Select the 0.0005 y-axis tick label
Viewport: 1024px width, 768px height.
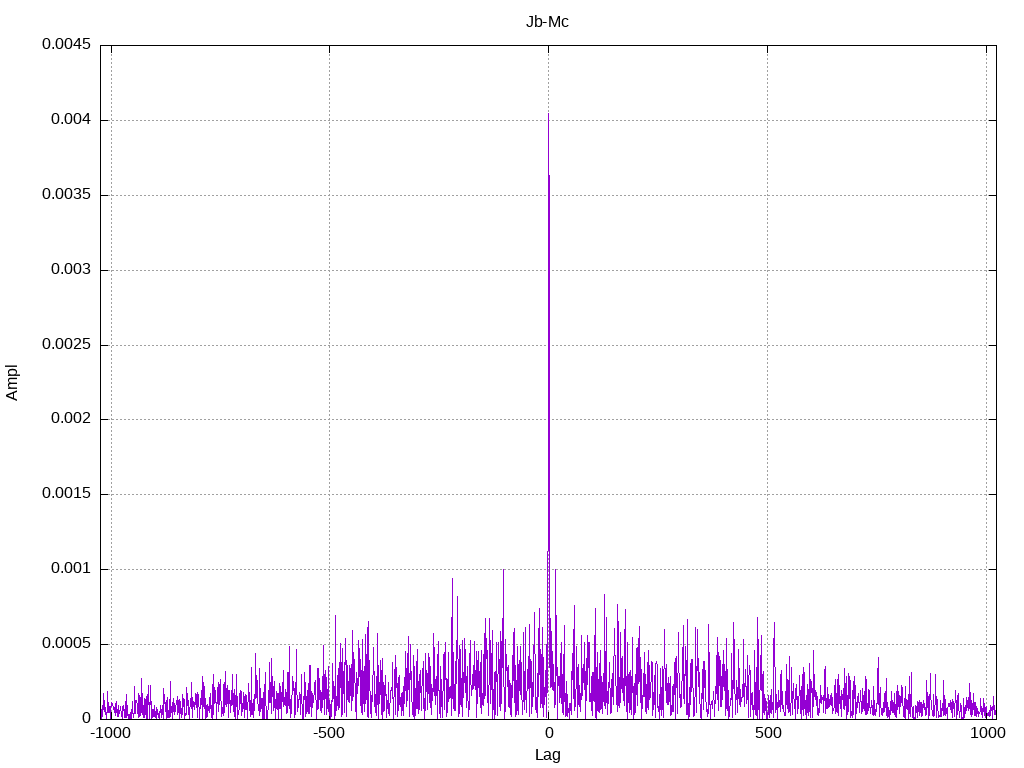[x=66, y=644]
